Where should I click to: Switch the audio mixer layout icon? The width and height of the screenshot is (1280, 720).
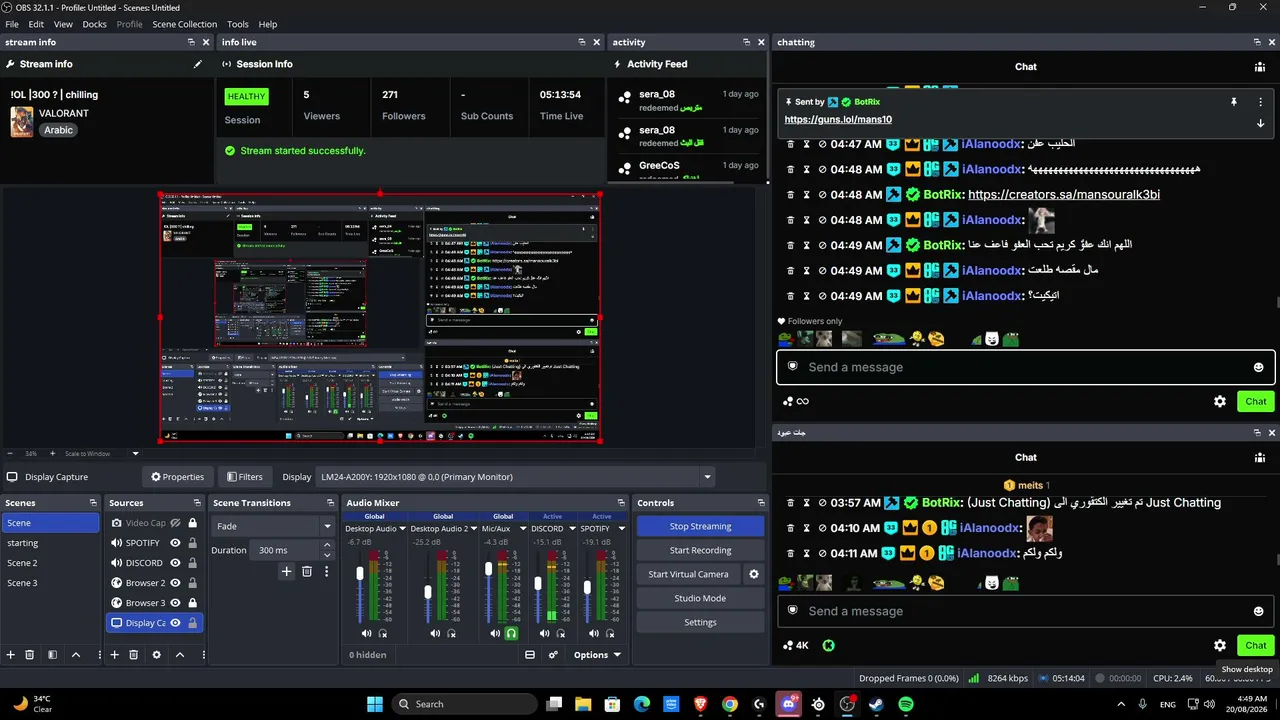pos(530,655)
